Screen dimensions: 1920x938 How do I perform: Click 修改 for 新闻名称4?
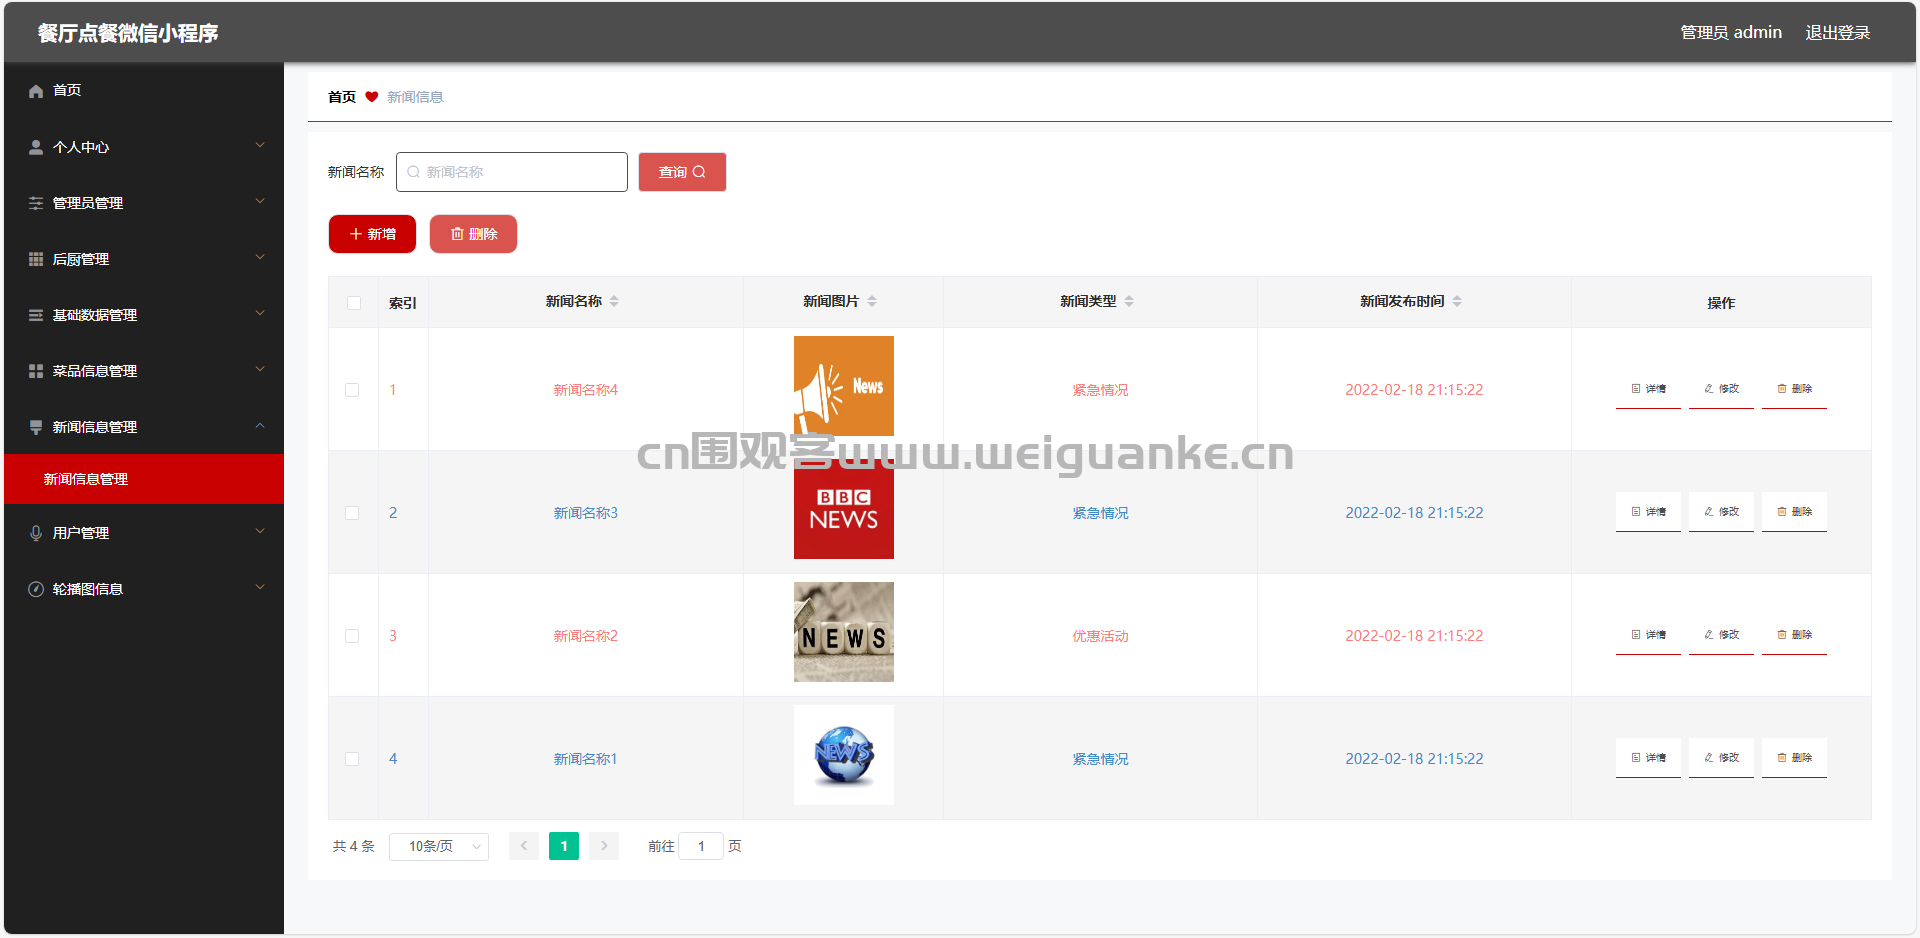click(1721, 389)
